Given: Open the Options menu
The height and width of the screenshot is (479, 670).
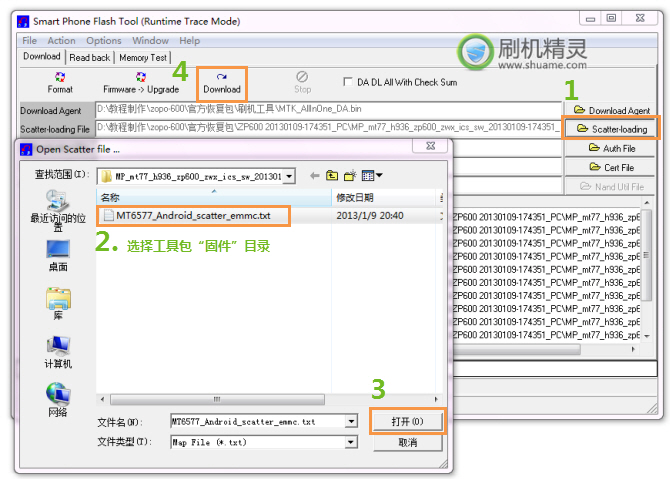Looking at the screenshot, I should [x=104, y=41].
